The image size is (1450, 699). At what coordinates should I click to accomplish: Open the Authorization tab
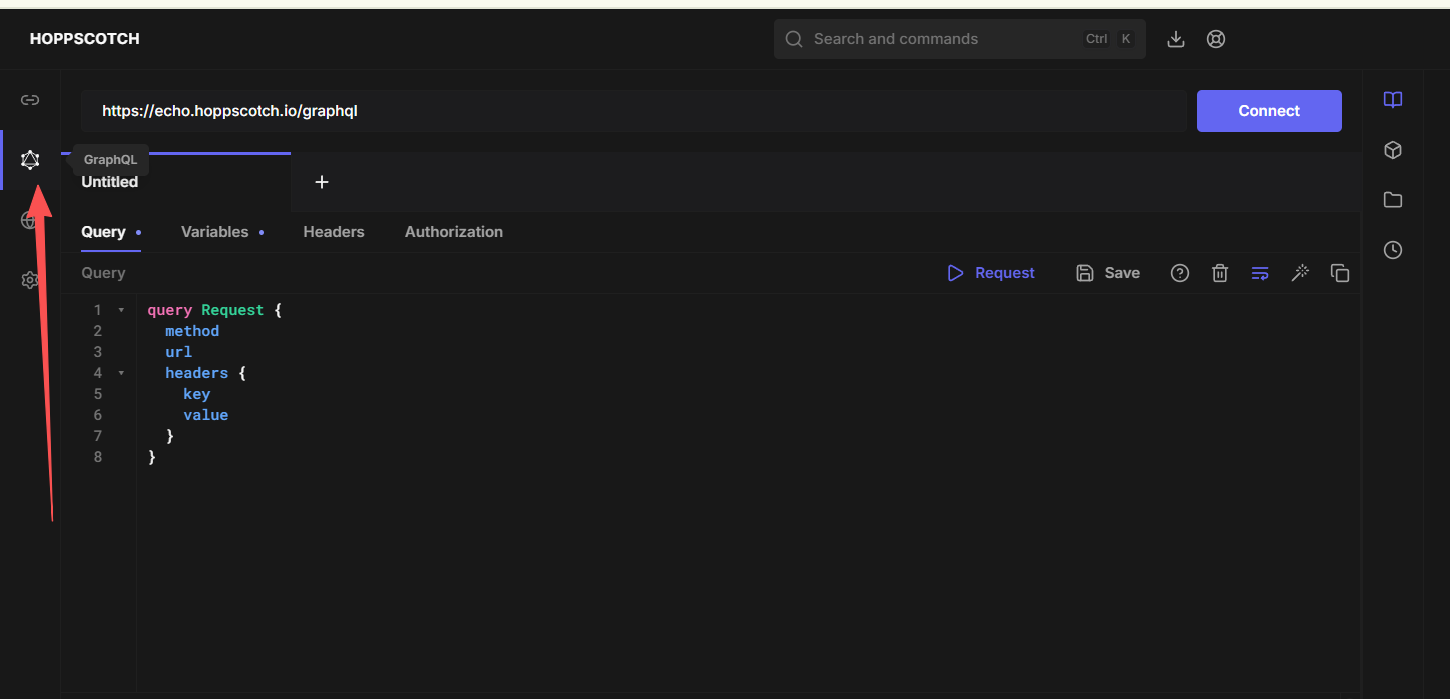click(x=453, y=232)
